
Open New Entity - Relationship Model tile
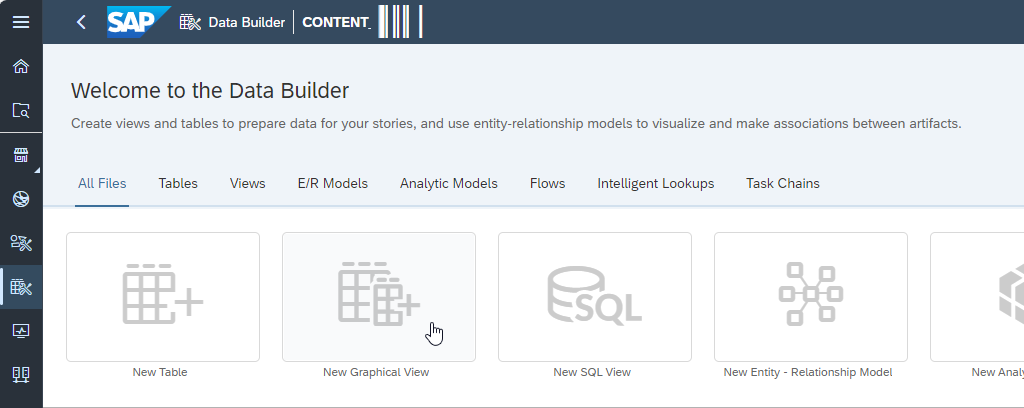[811, 297]
